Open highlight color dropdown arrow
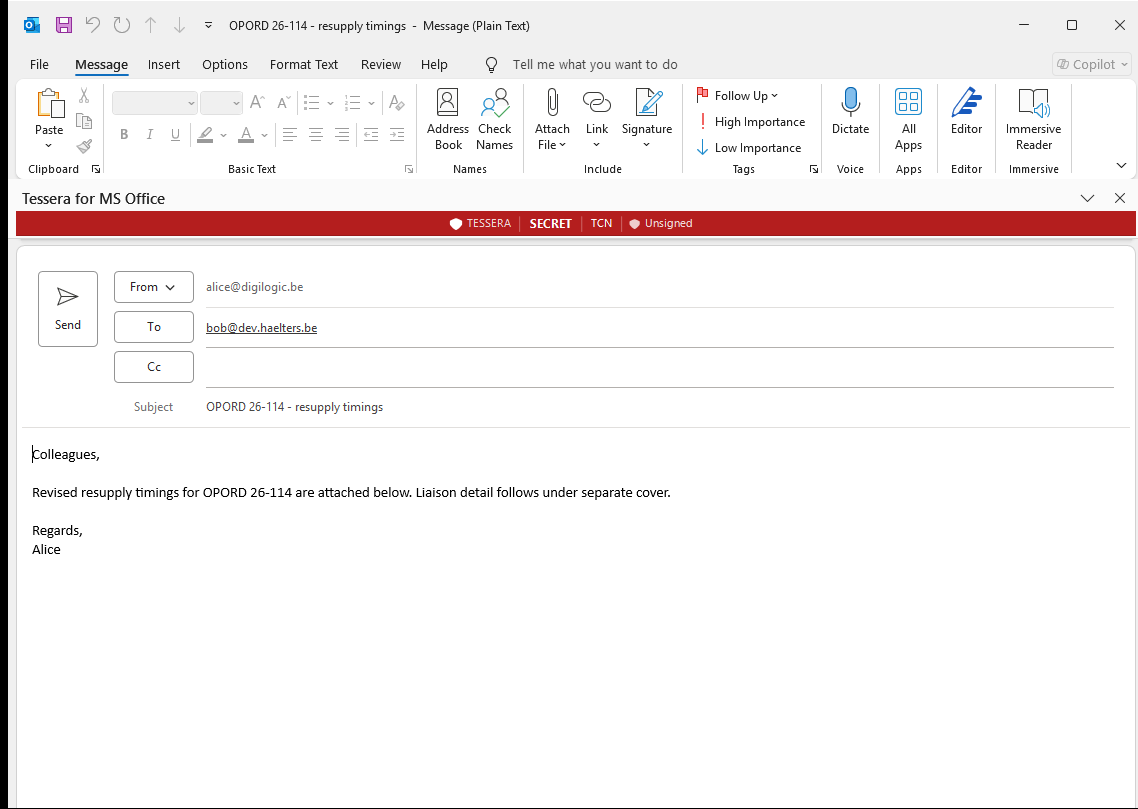 [x=224, y=135]
